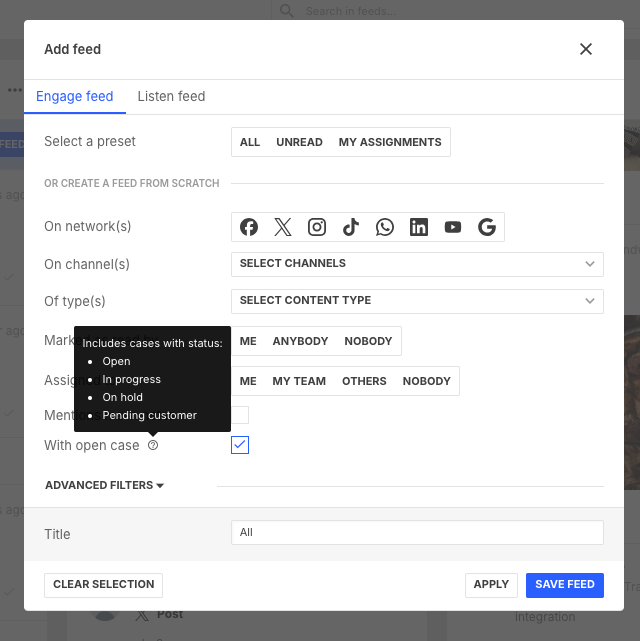This screenshot has height=641, width=640.
Task: Select the Google network icon
Action: click(x=487, y=227)
